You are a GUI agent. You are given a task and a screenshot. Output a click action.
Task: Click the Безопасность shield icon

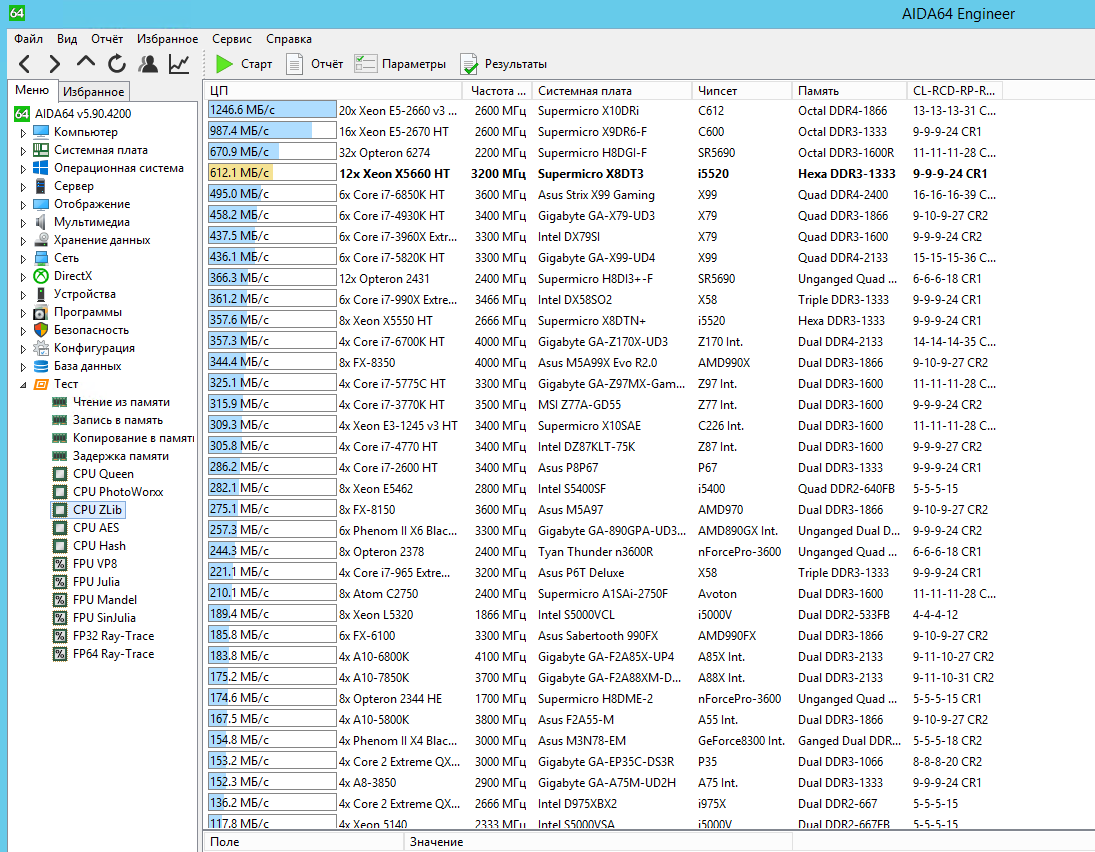[x=41, y=330]
